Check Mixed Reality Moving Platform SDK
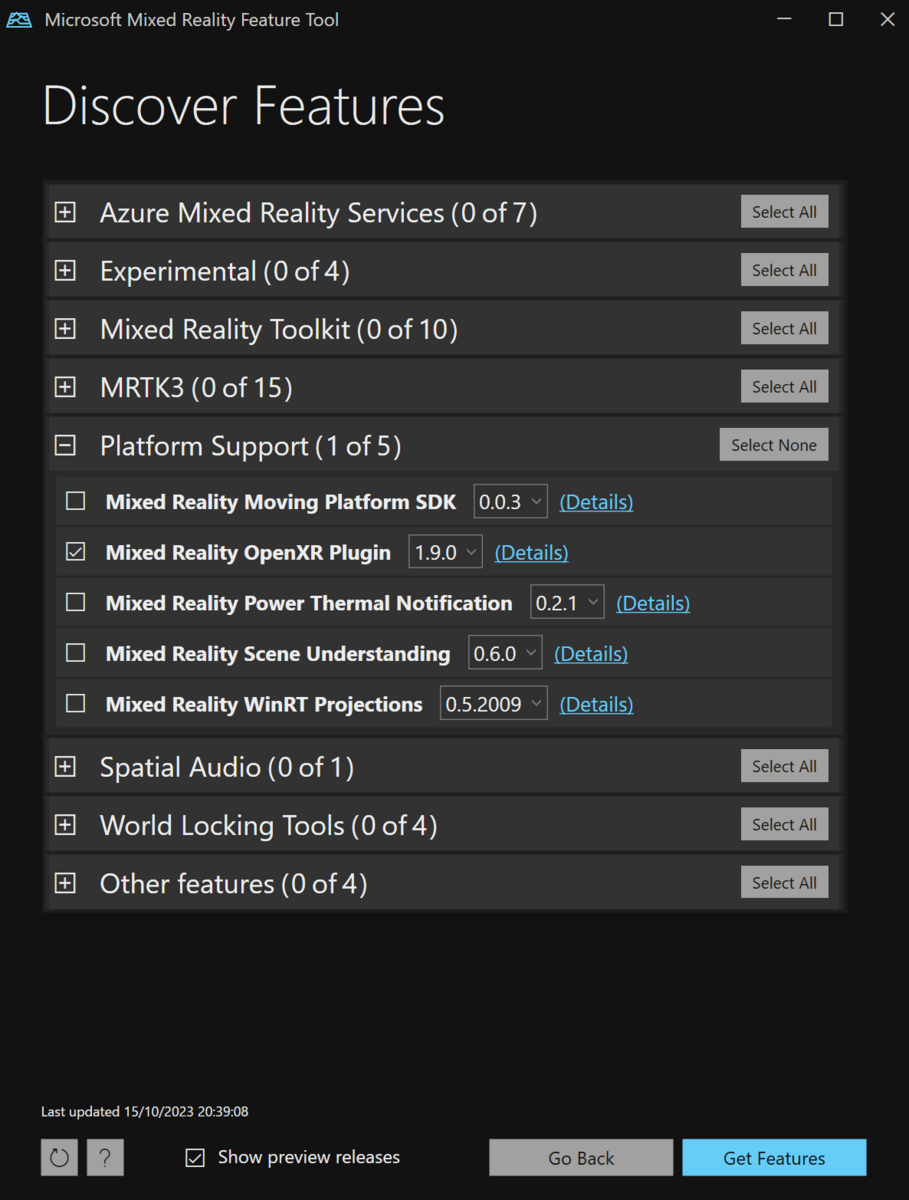909x1200 pixels. coord(76,501)
